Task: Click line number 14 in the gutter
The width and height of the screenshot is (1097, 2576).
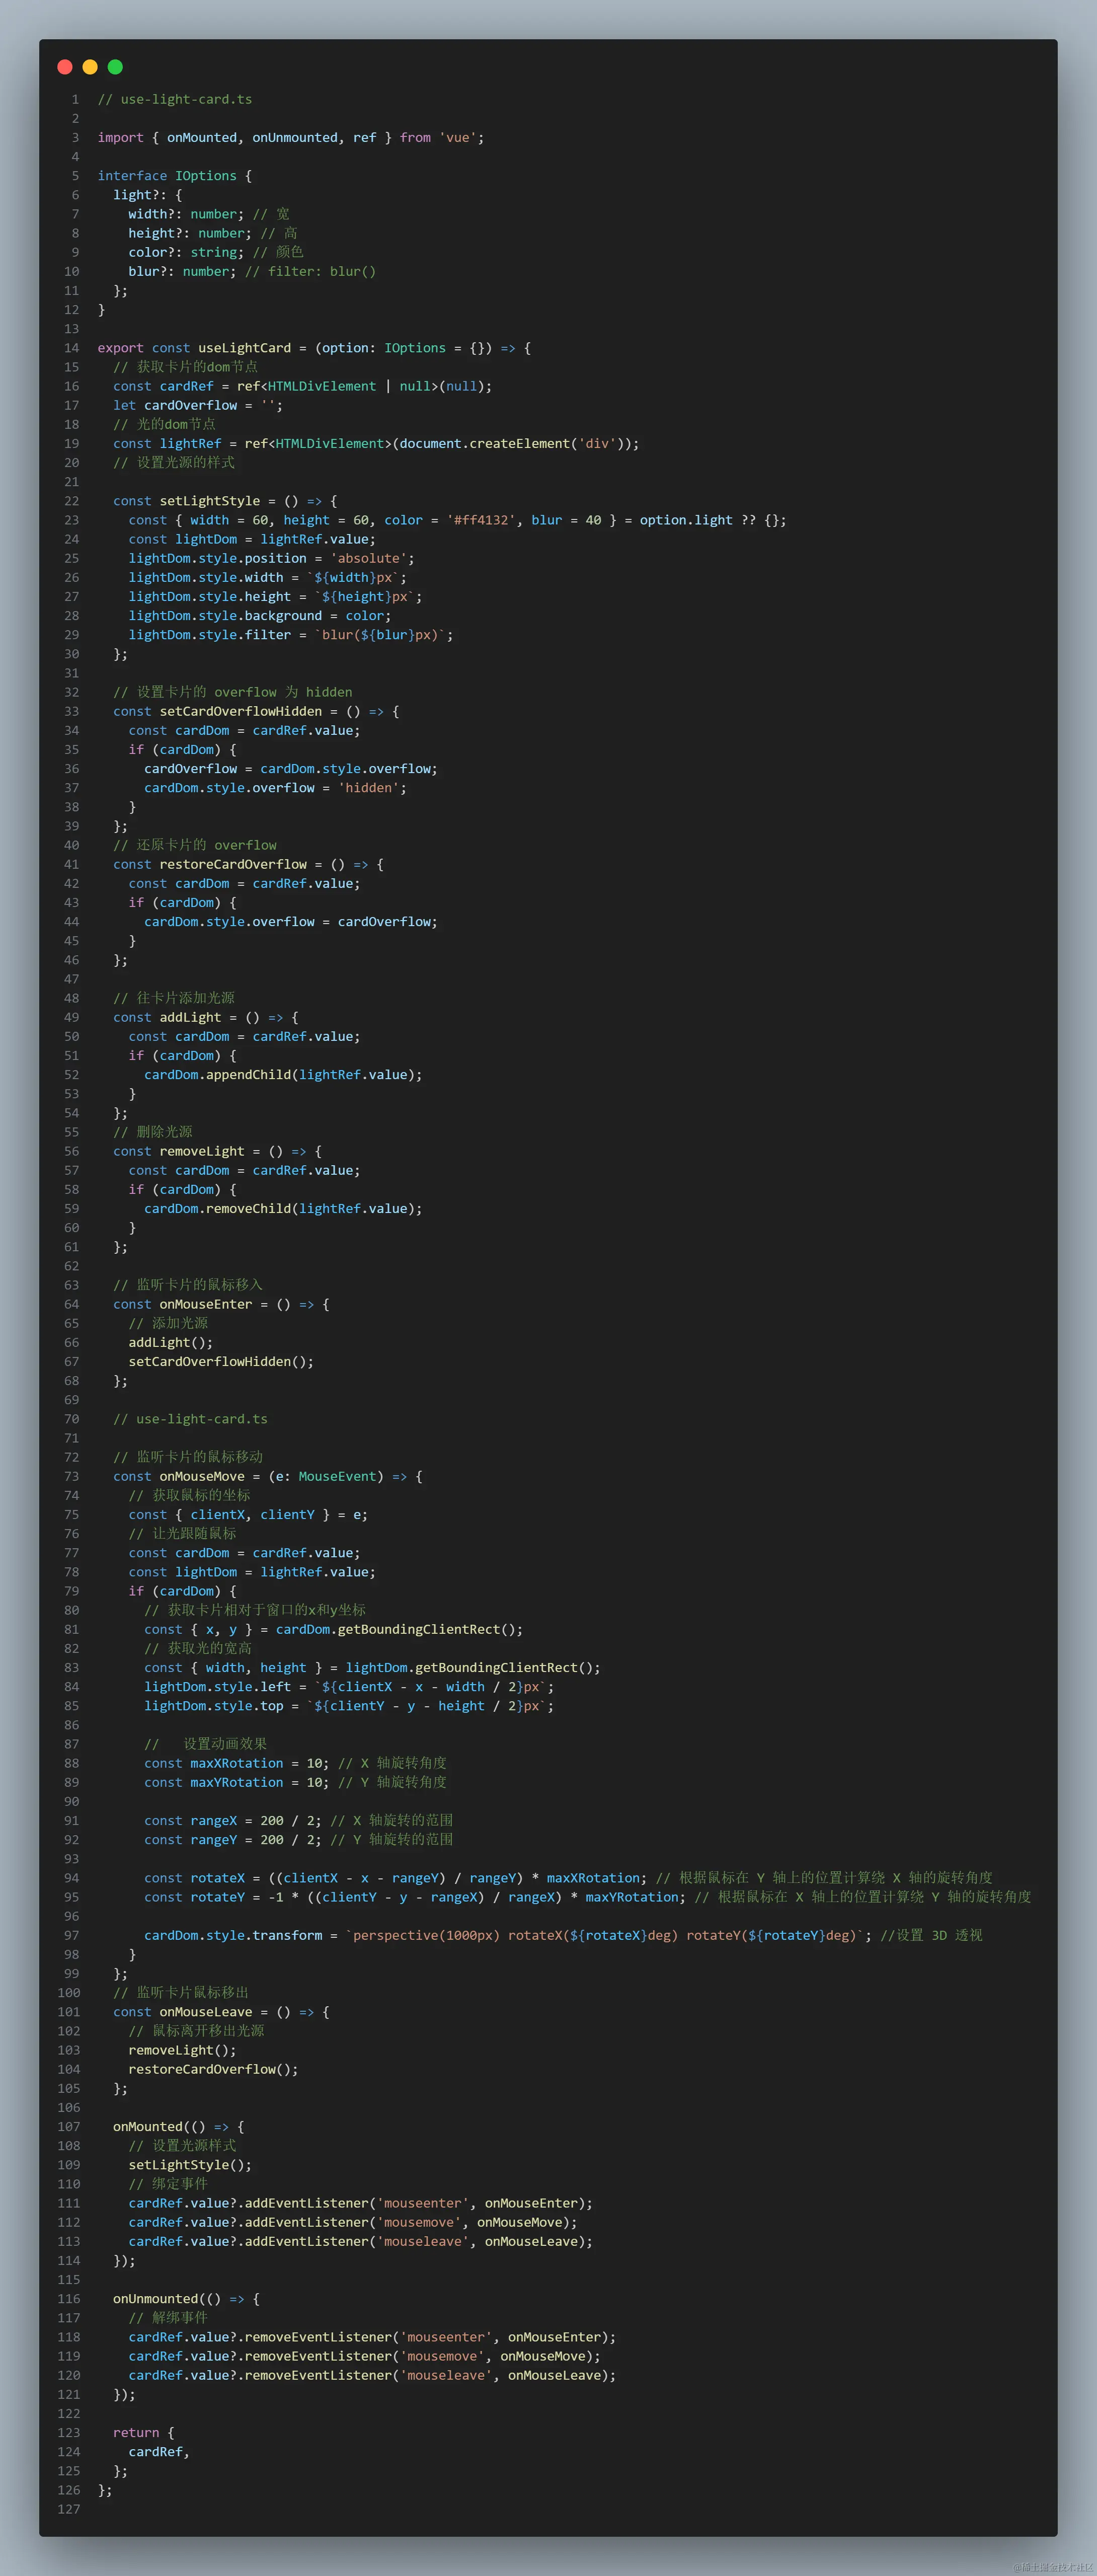Action: [x=71, y=348]
